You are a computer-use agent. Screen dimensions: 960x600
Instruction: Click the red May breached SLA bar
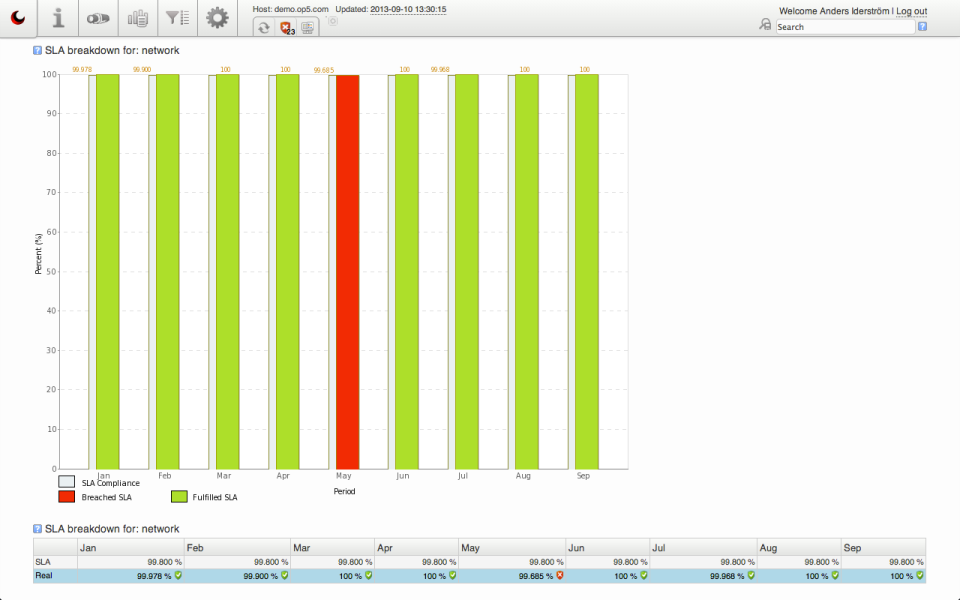(x=348, y=272)
